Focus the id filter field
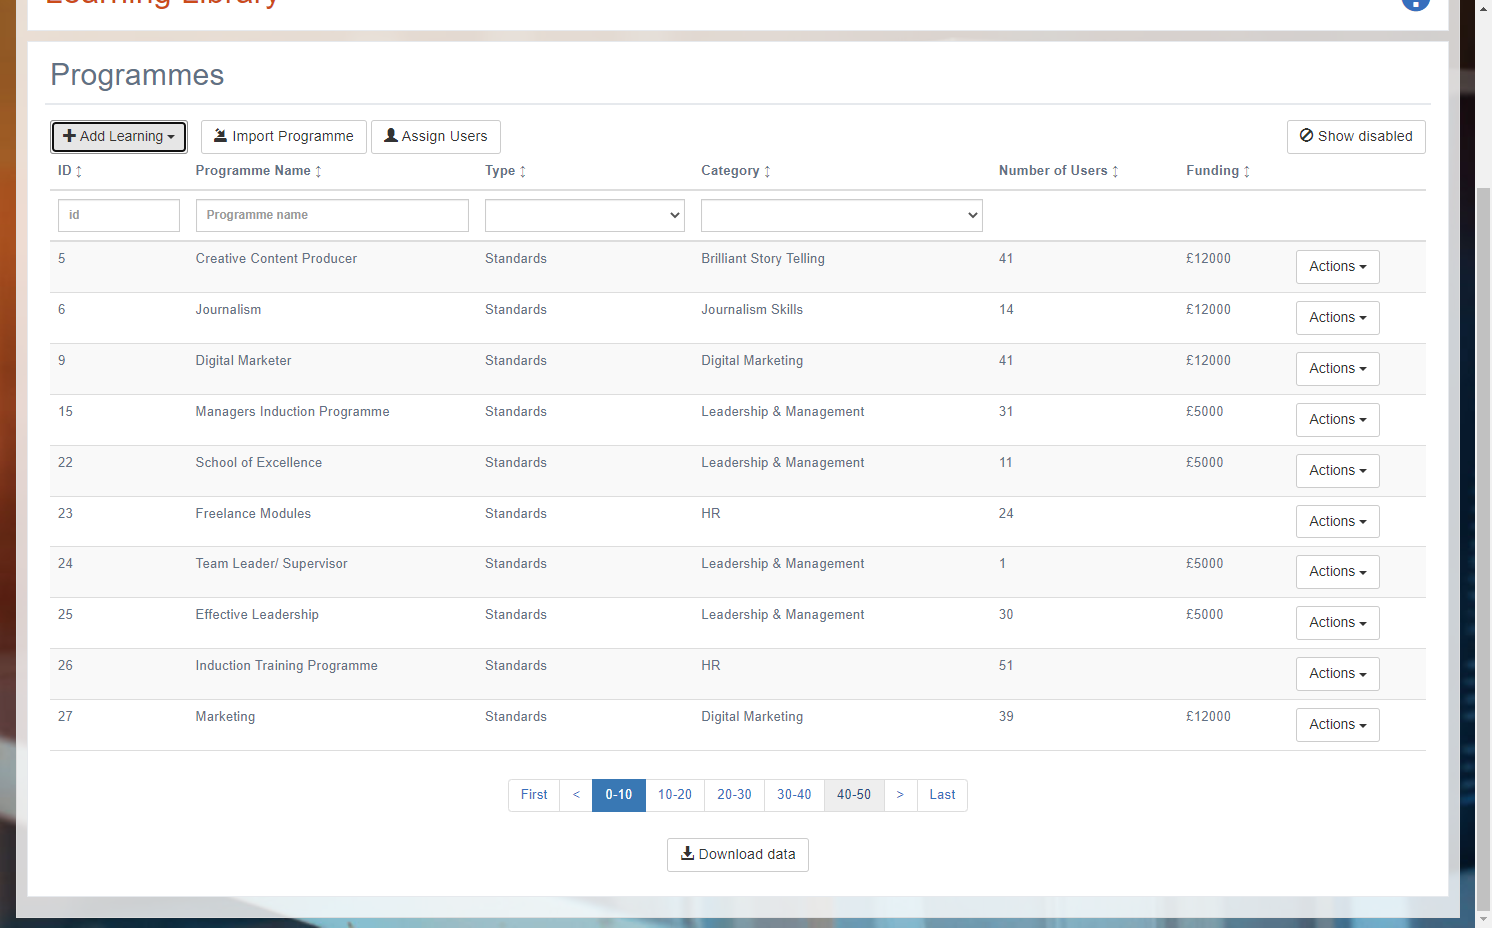The height and width of the screenshot is (928, 1492). [x=119, y=215]
